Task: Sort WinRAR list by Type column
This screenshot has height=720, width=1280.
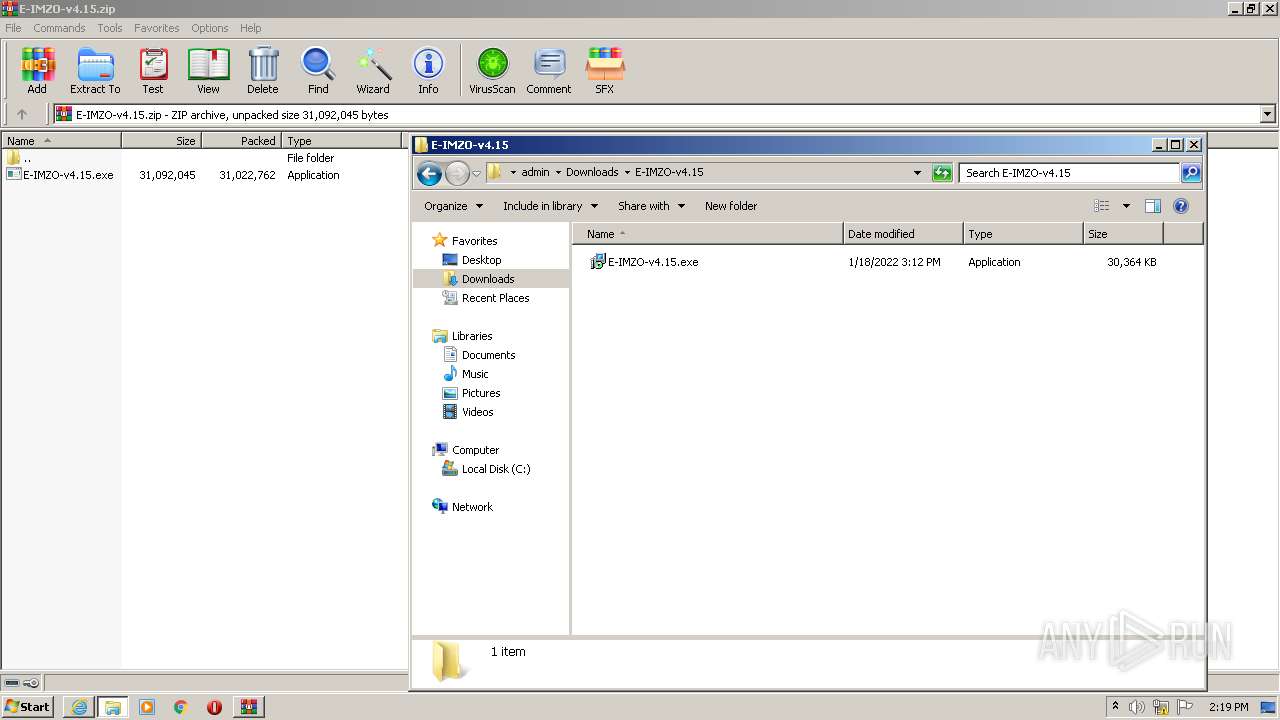Action: click(342, 141)
